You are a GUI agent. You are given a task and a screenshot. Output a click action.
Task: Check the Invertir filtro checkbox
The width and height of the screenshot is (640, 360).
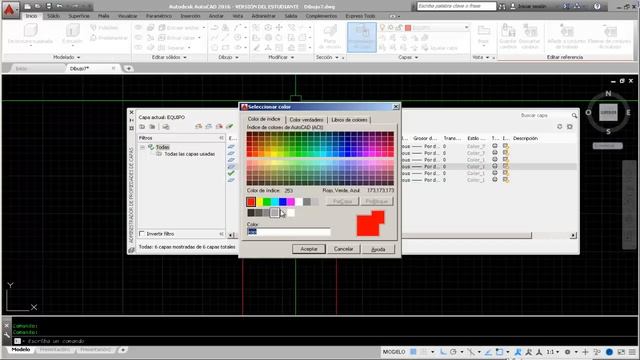142,234
